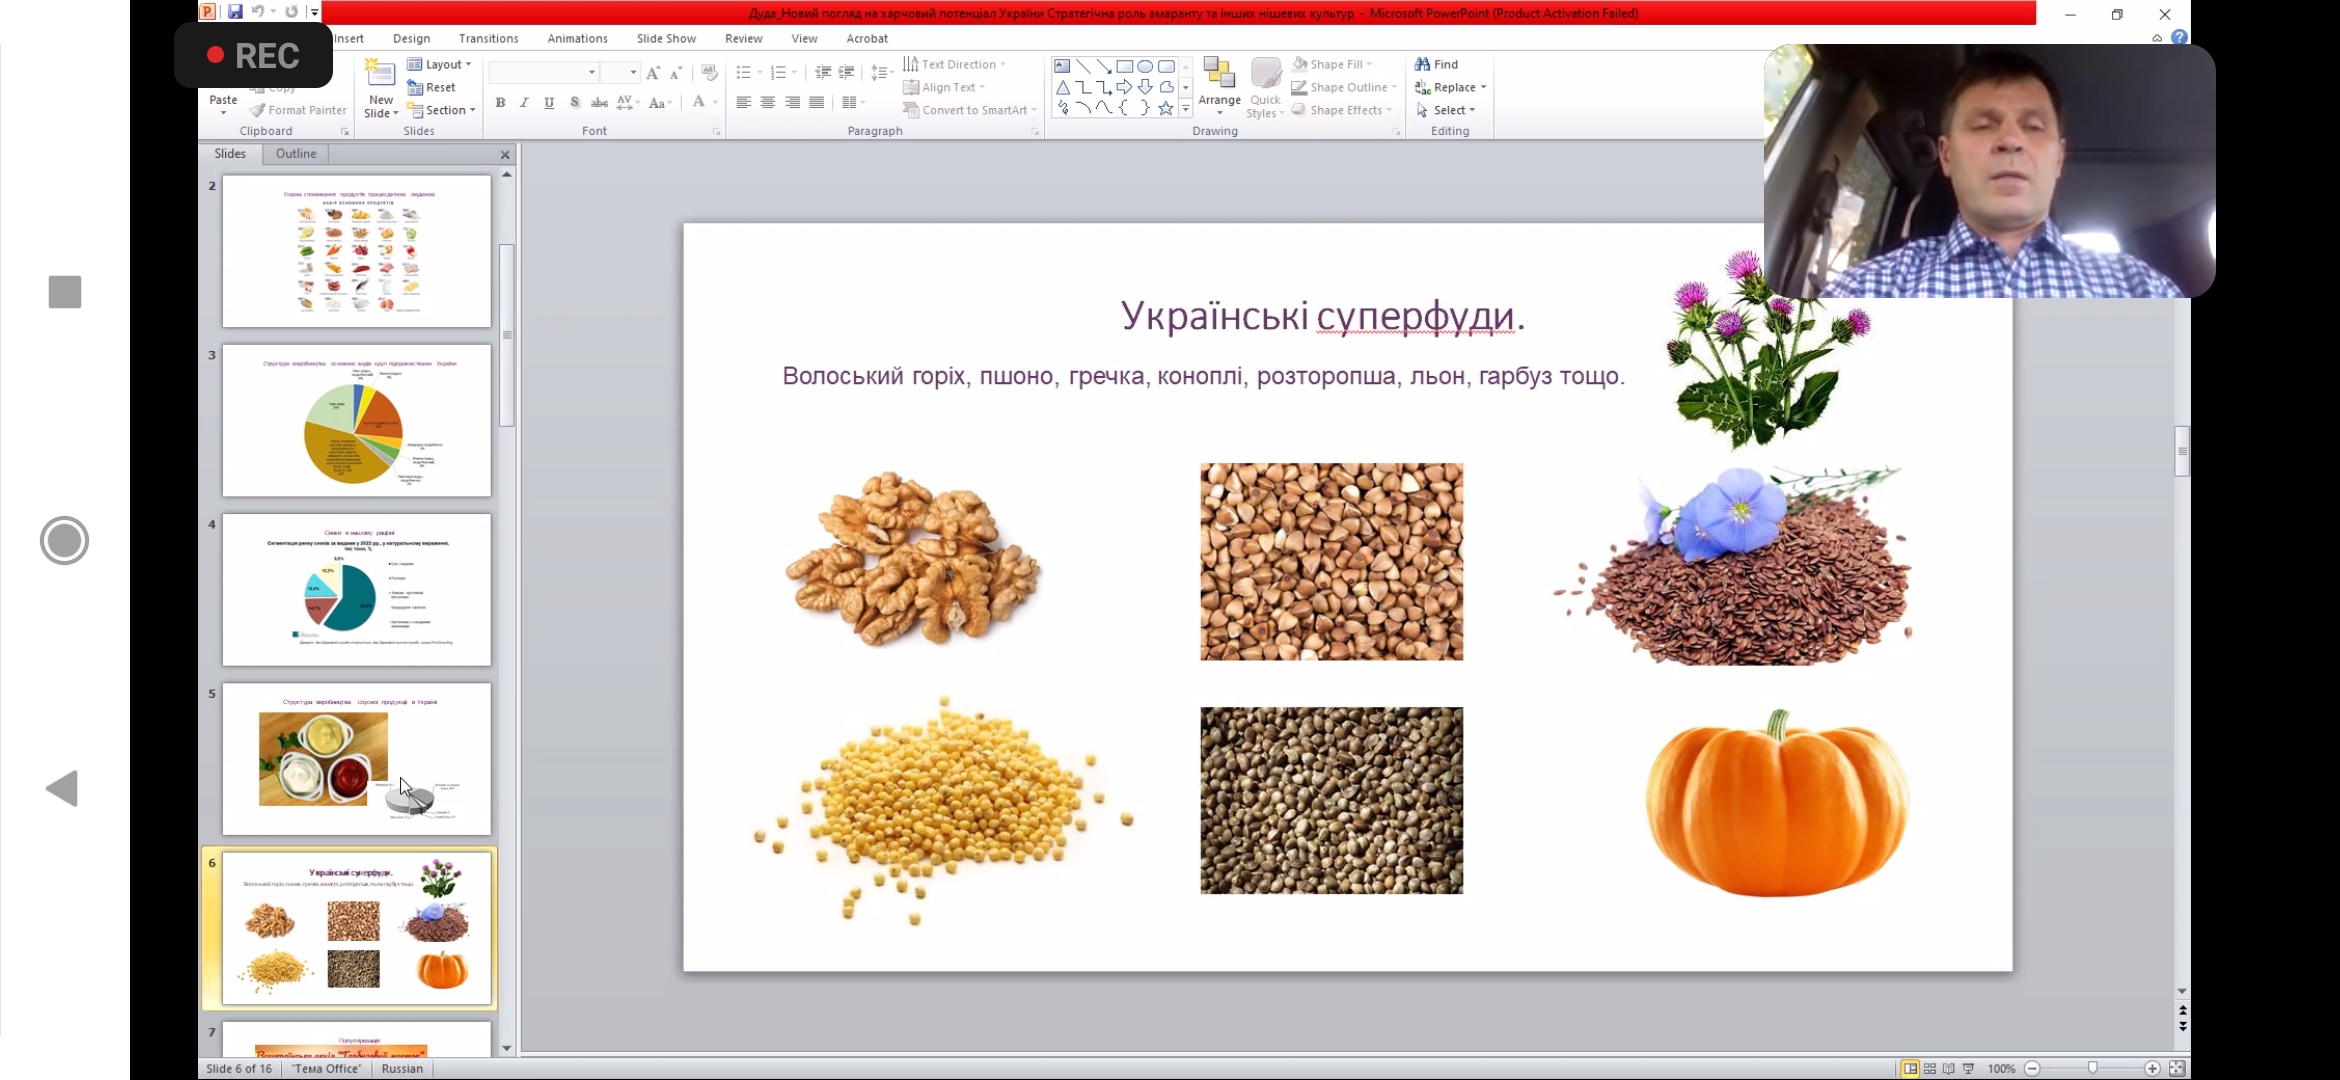
Task: Fit slide to current window
Action: pos(2177,1069)
